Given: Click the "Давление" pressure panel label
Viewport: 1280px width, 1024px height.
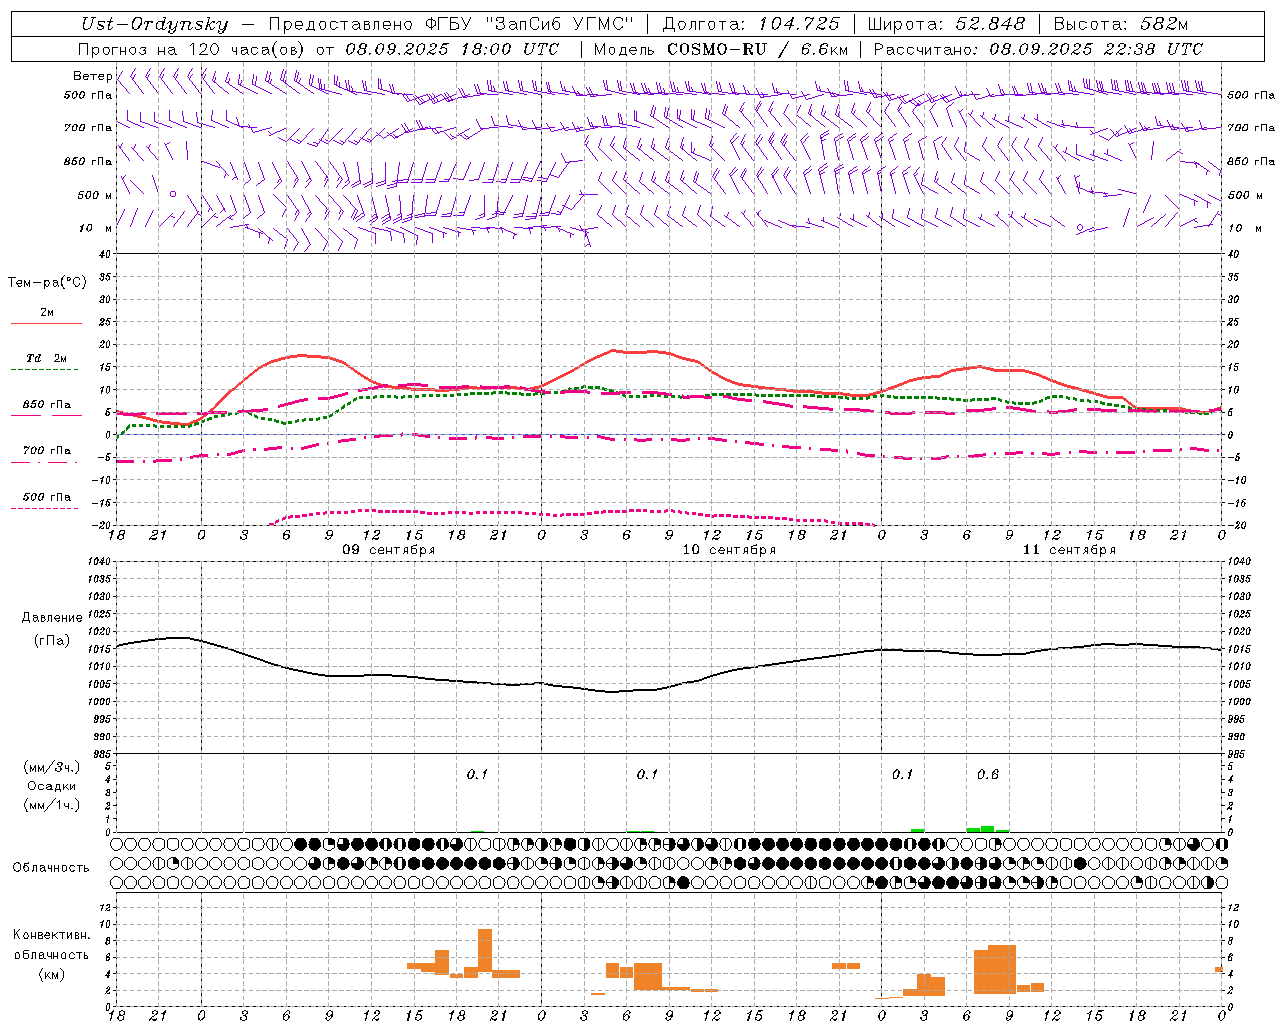Looking at the screenshot, I should click(52, 618).
